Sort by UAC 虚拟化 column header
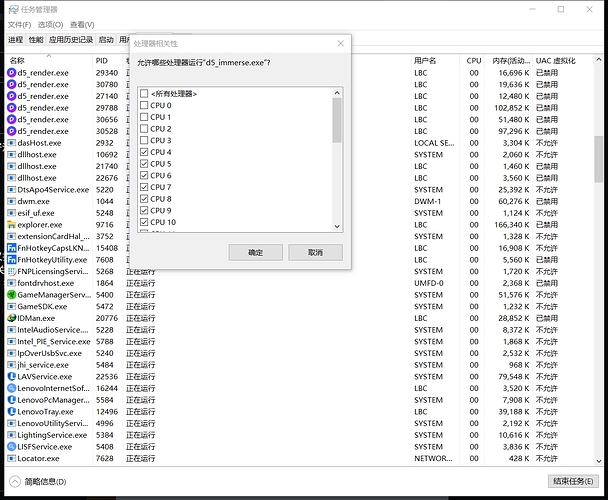Image resolution: width=608 pixels, height=500 pixels. click(x=562, y=61)
